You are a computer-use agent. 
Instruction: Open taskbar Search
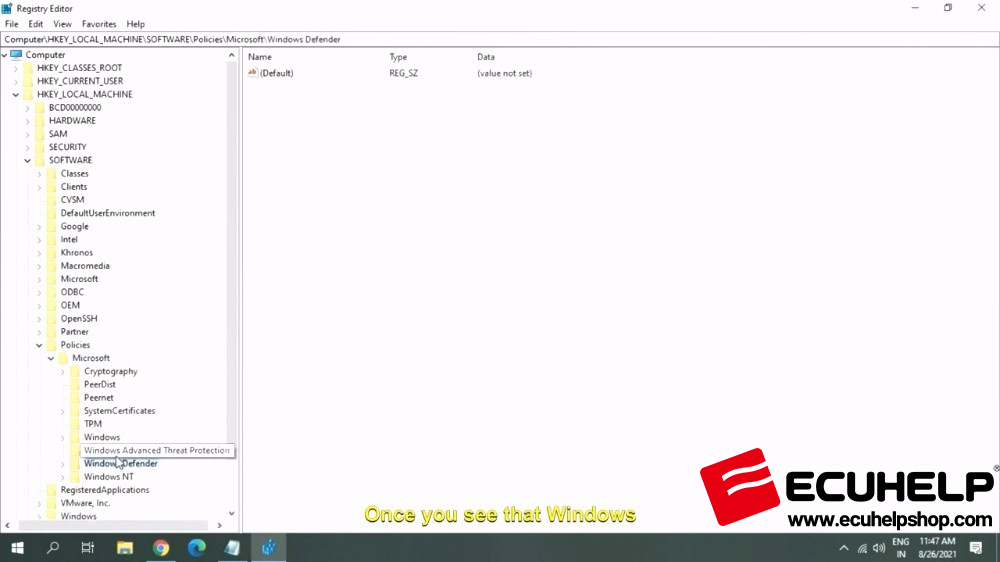53,548
